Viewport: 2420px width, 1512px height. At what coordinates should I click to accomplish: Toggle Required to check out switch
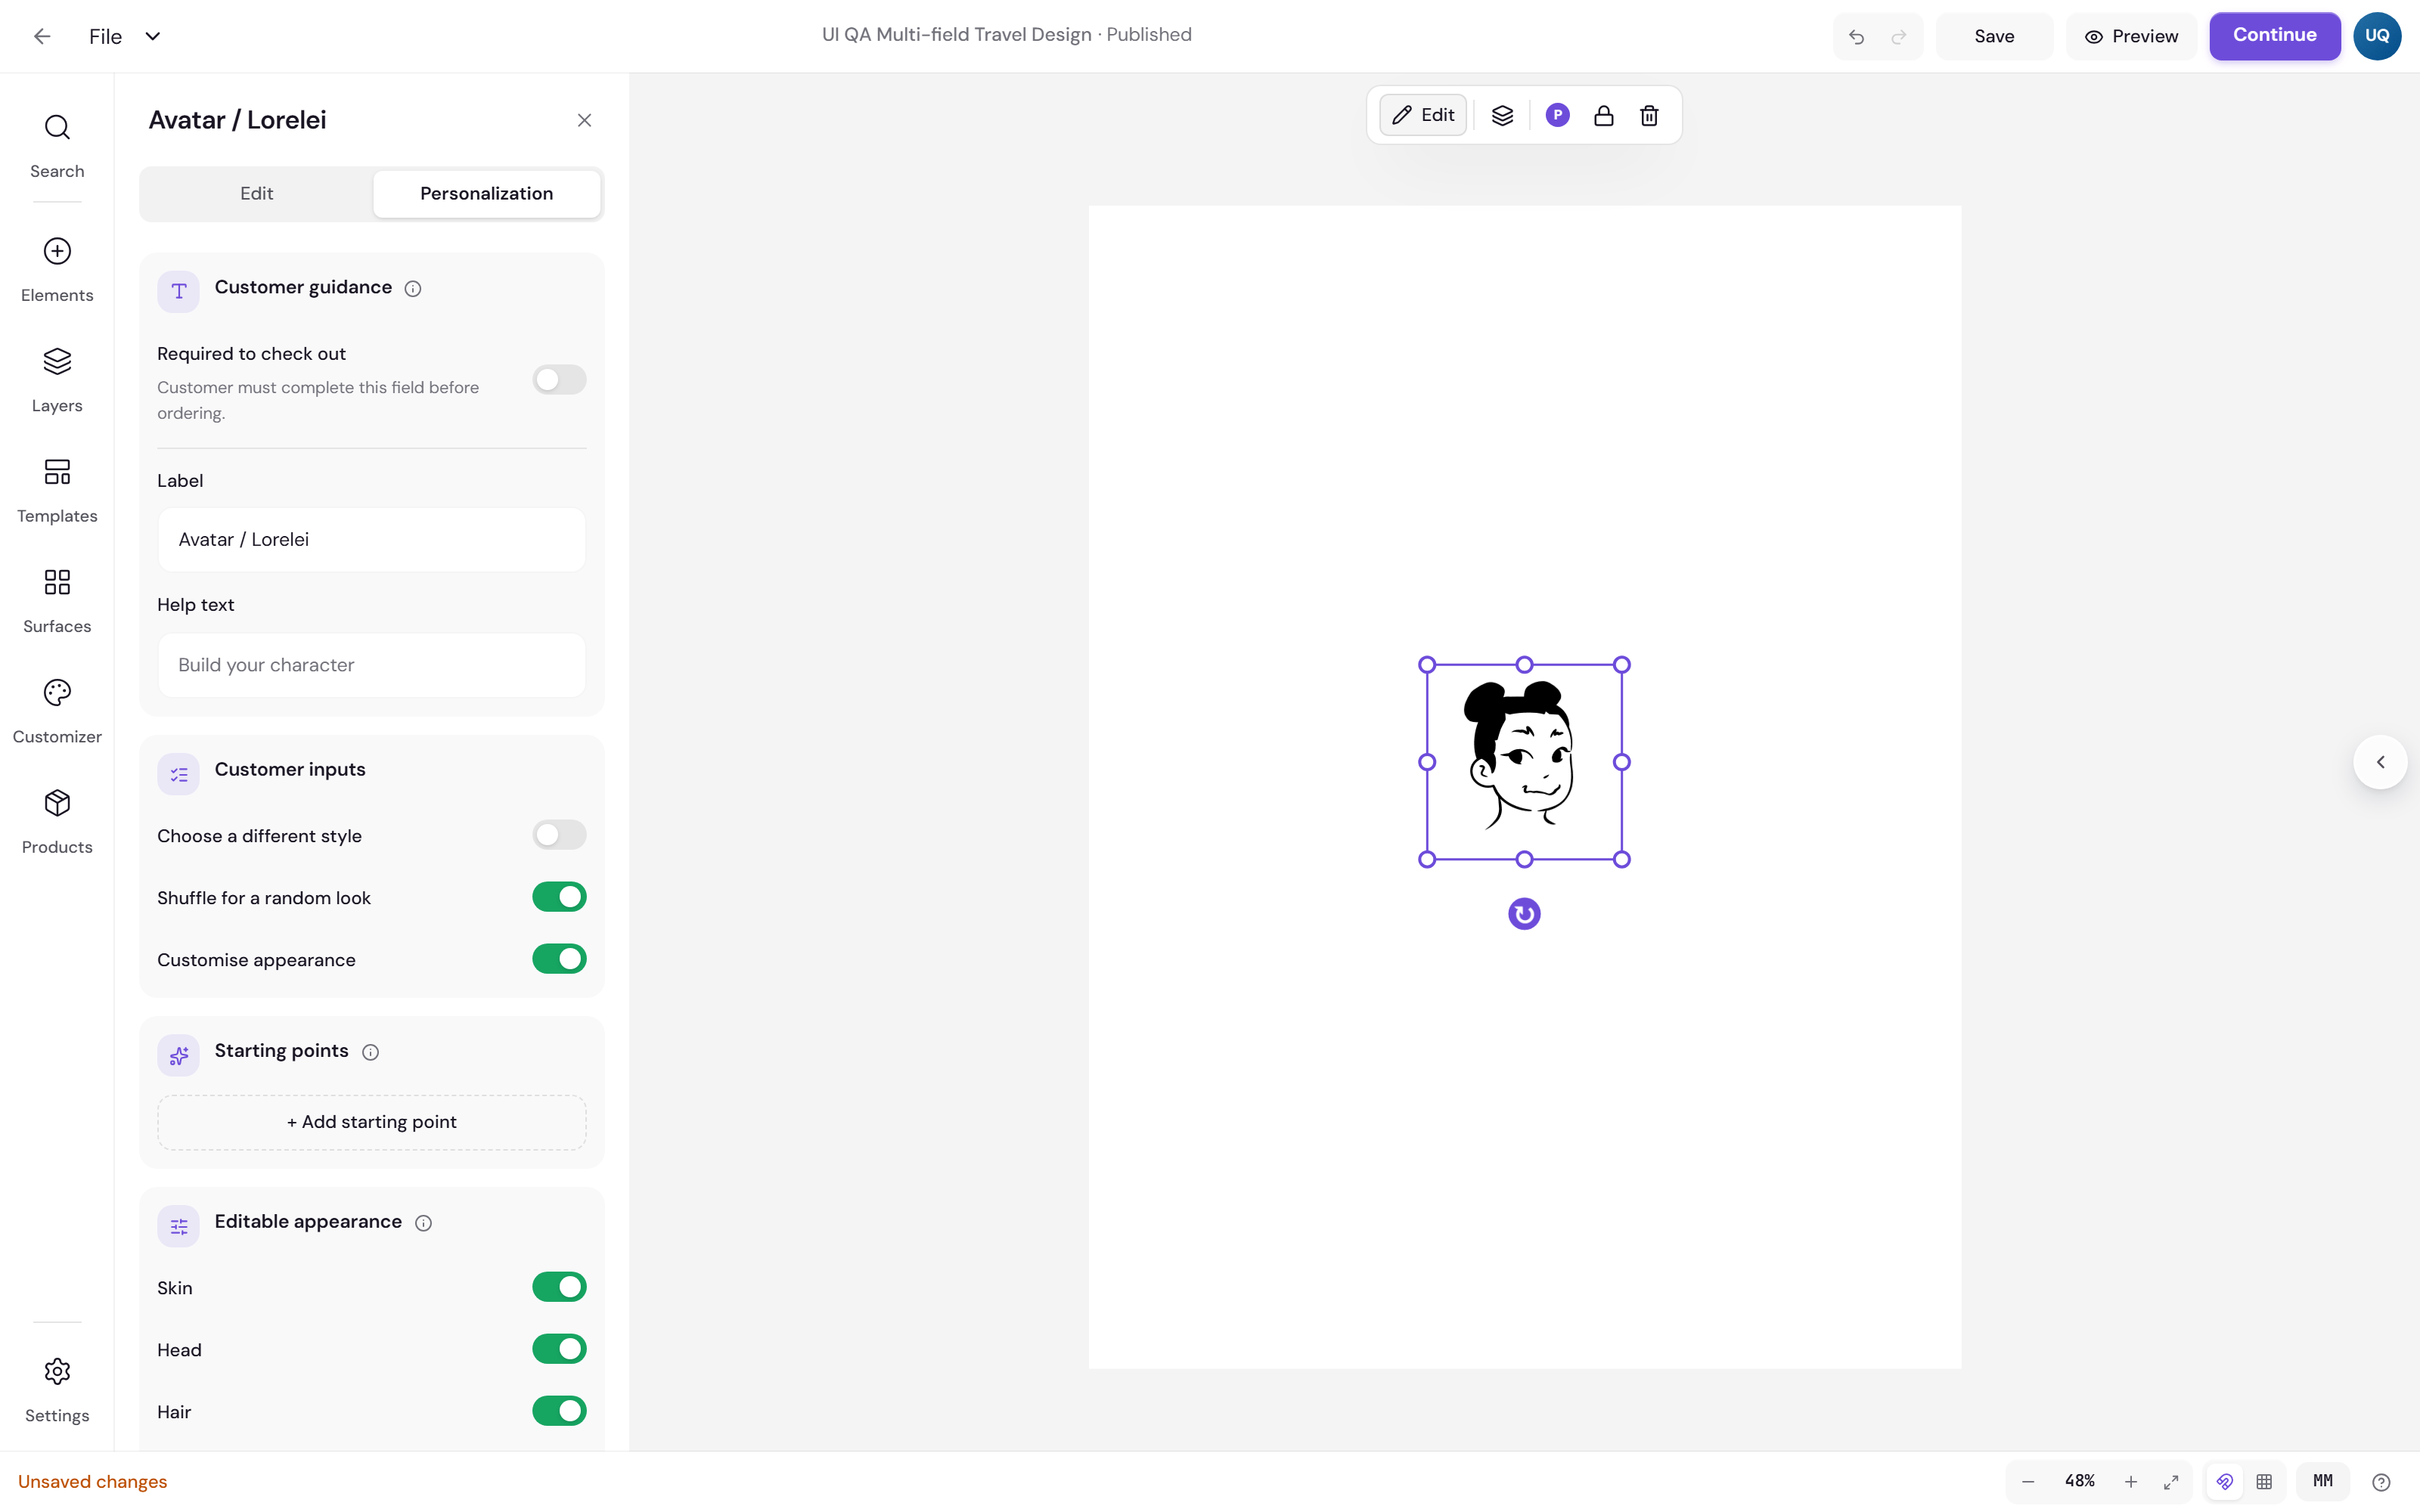tap(559, 380)
